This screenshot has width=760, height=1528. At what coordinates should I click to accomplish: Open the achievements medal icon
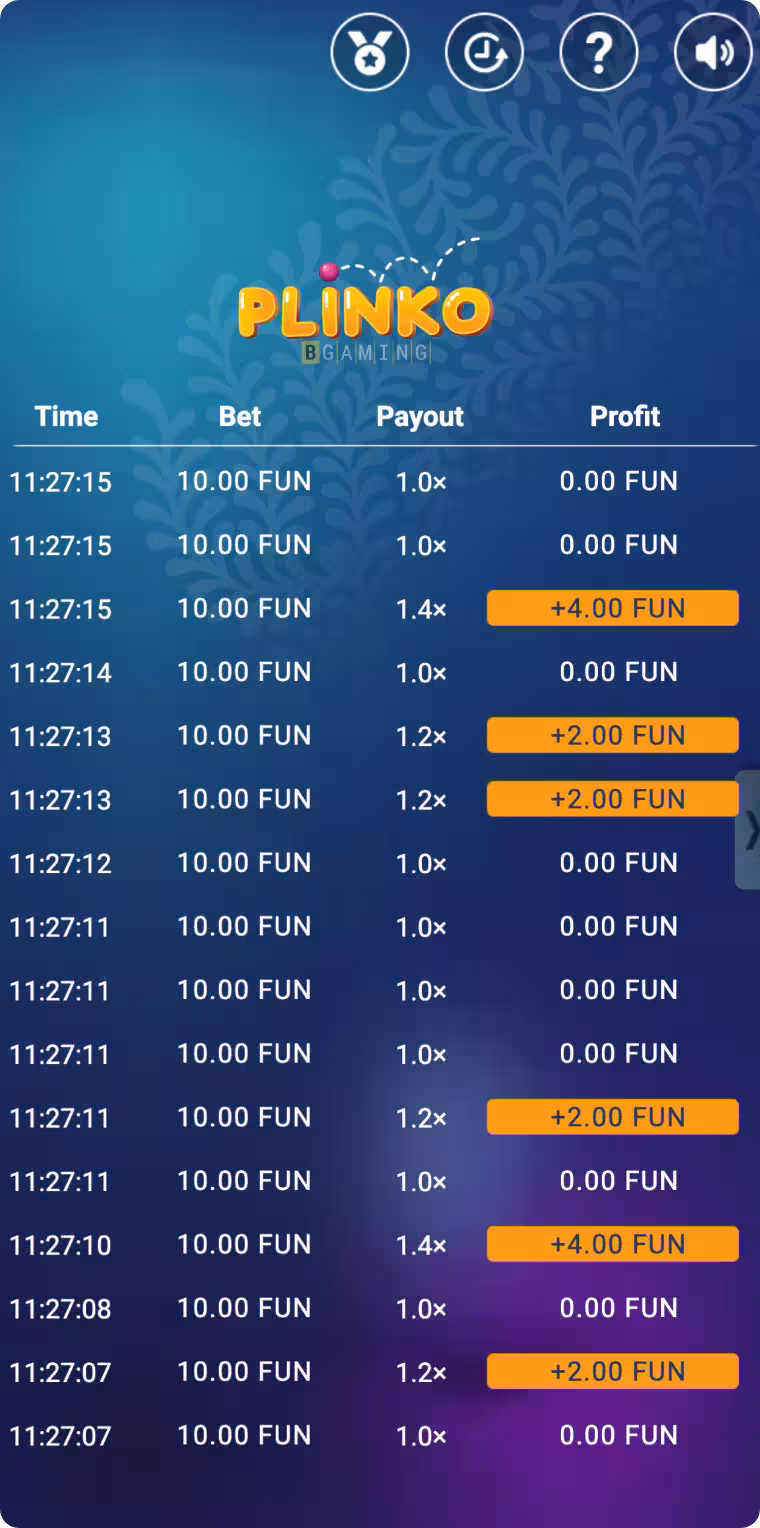[370, 52]
